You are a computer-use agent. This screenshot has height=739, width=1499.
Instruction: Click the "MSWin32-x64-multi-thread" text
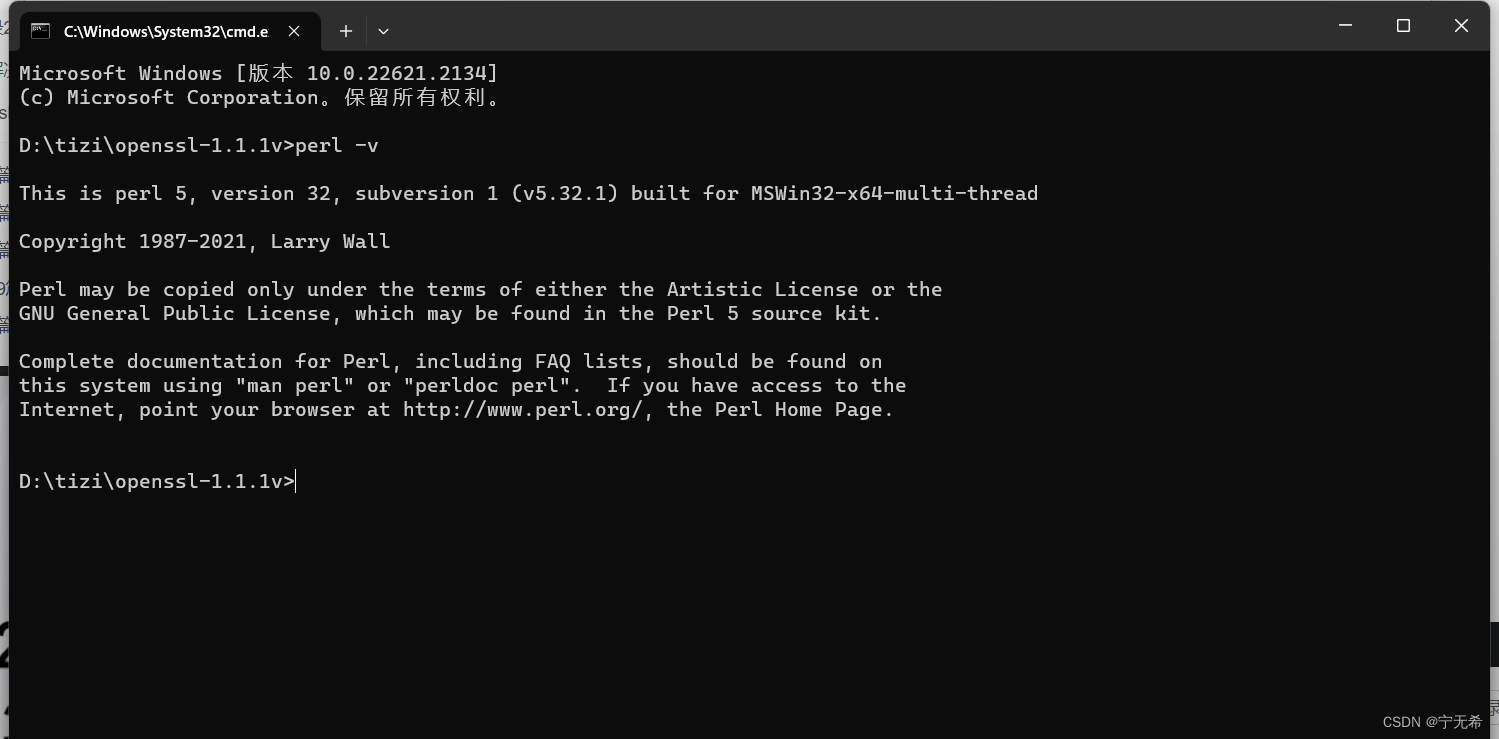[x=894, y=194]
